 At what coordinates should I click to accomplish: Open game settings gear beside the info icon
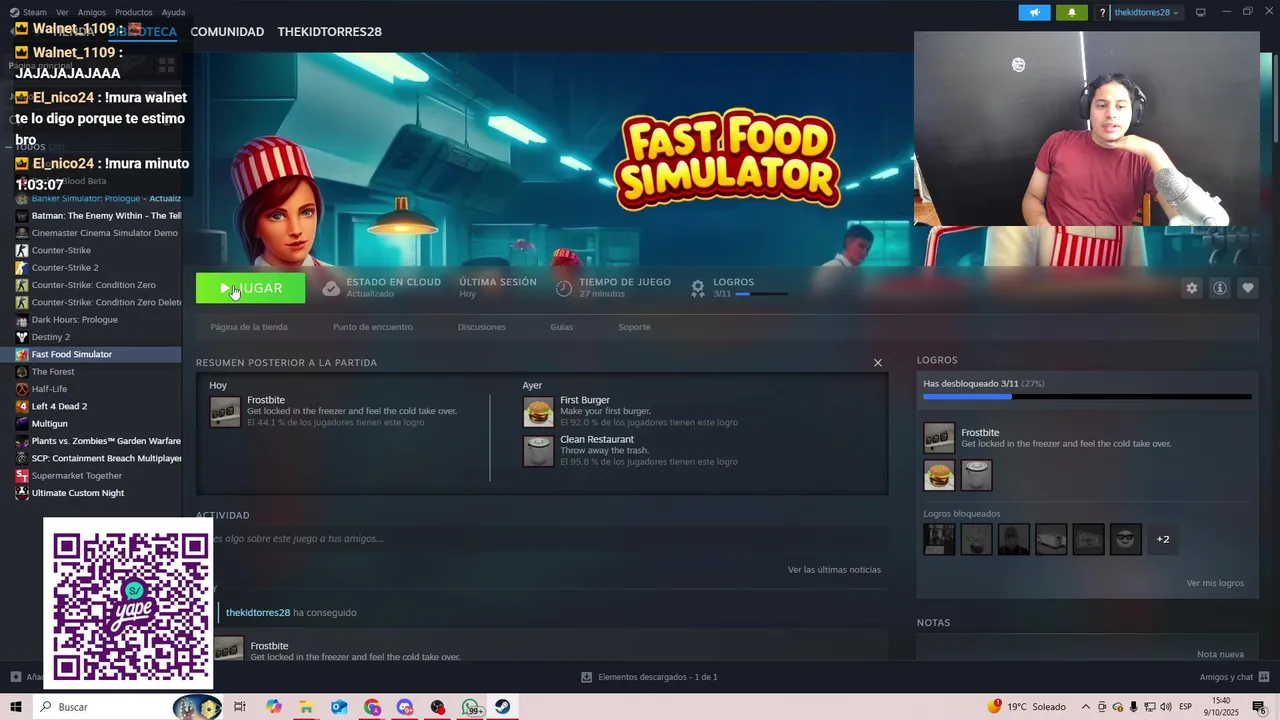pos(1191,288)
